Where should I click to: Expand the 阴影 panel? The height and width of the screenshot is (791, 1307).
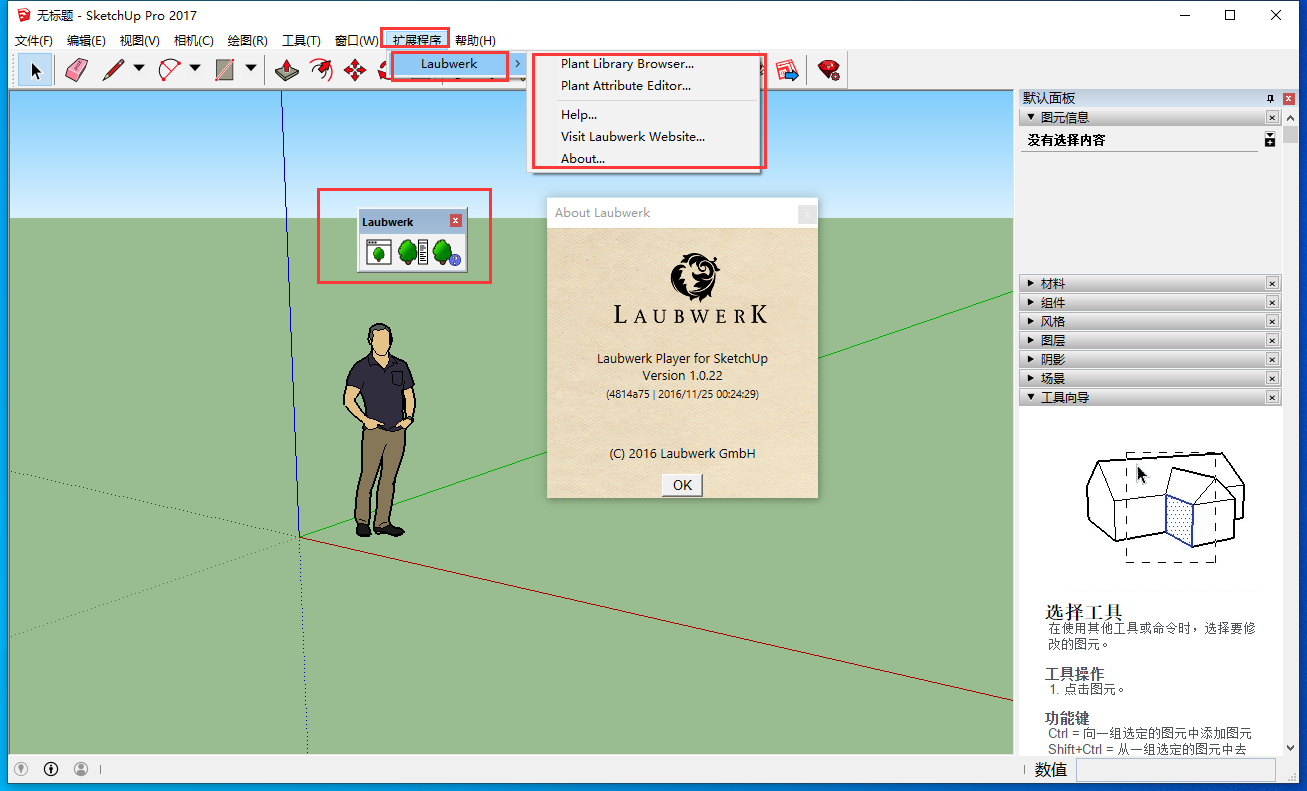tap(1031, 360)
